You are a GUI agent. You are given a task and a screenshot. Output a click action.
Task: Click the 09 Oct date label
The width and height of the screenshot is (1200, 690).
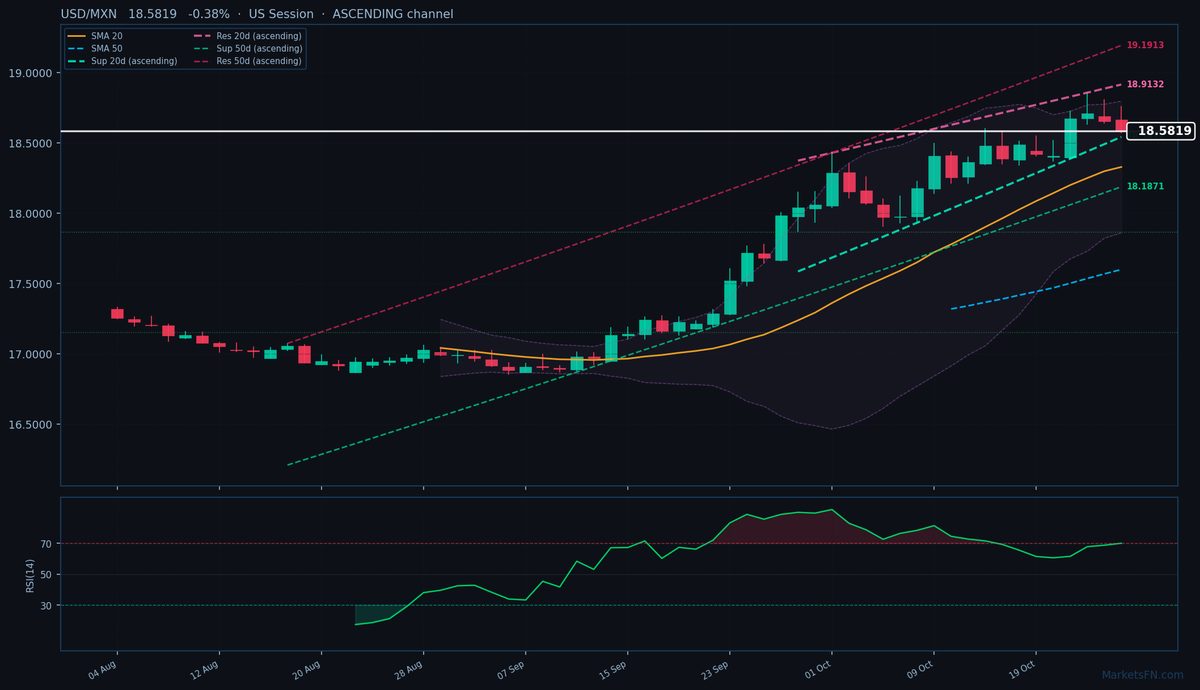(x=920, y=669)
